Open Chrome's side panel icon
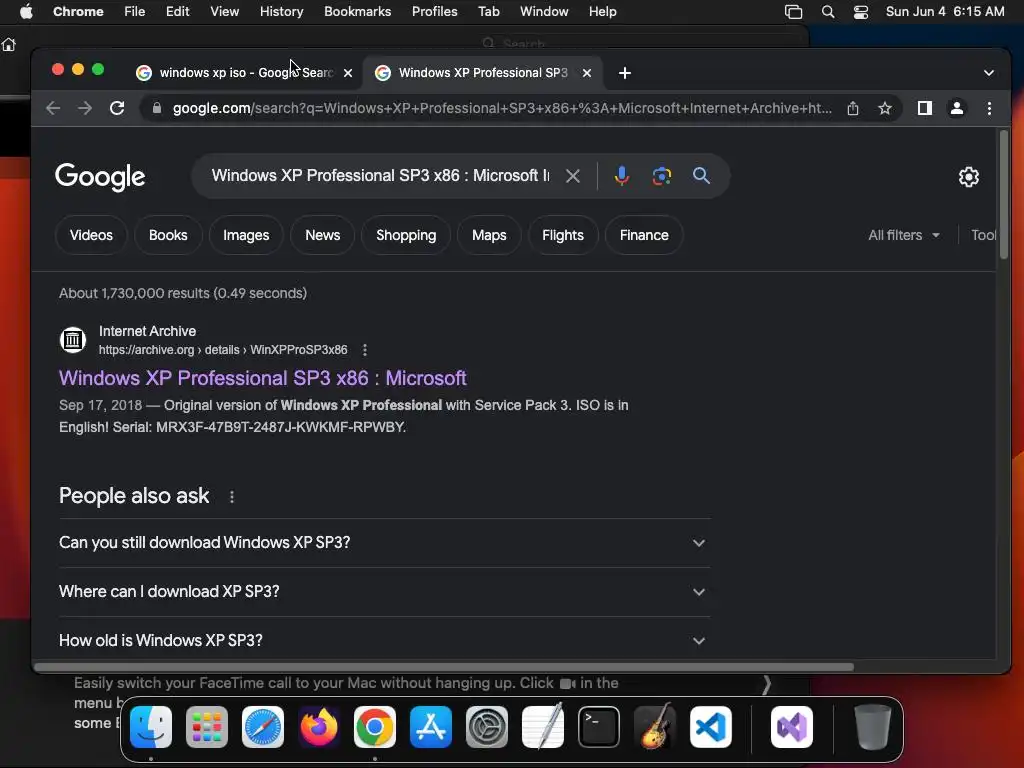Viewport: 1024px width, 768px height. 925,108
